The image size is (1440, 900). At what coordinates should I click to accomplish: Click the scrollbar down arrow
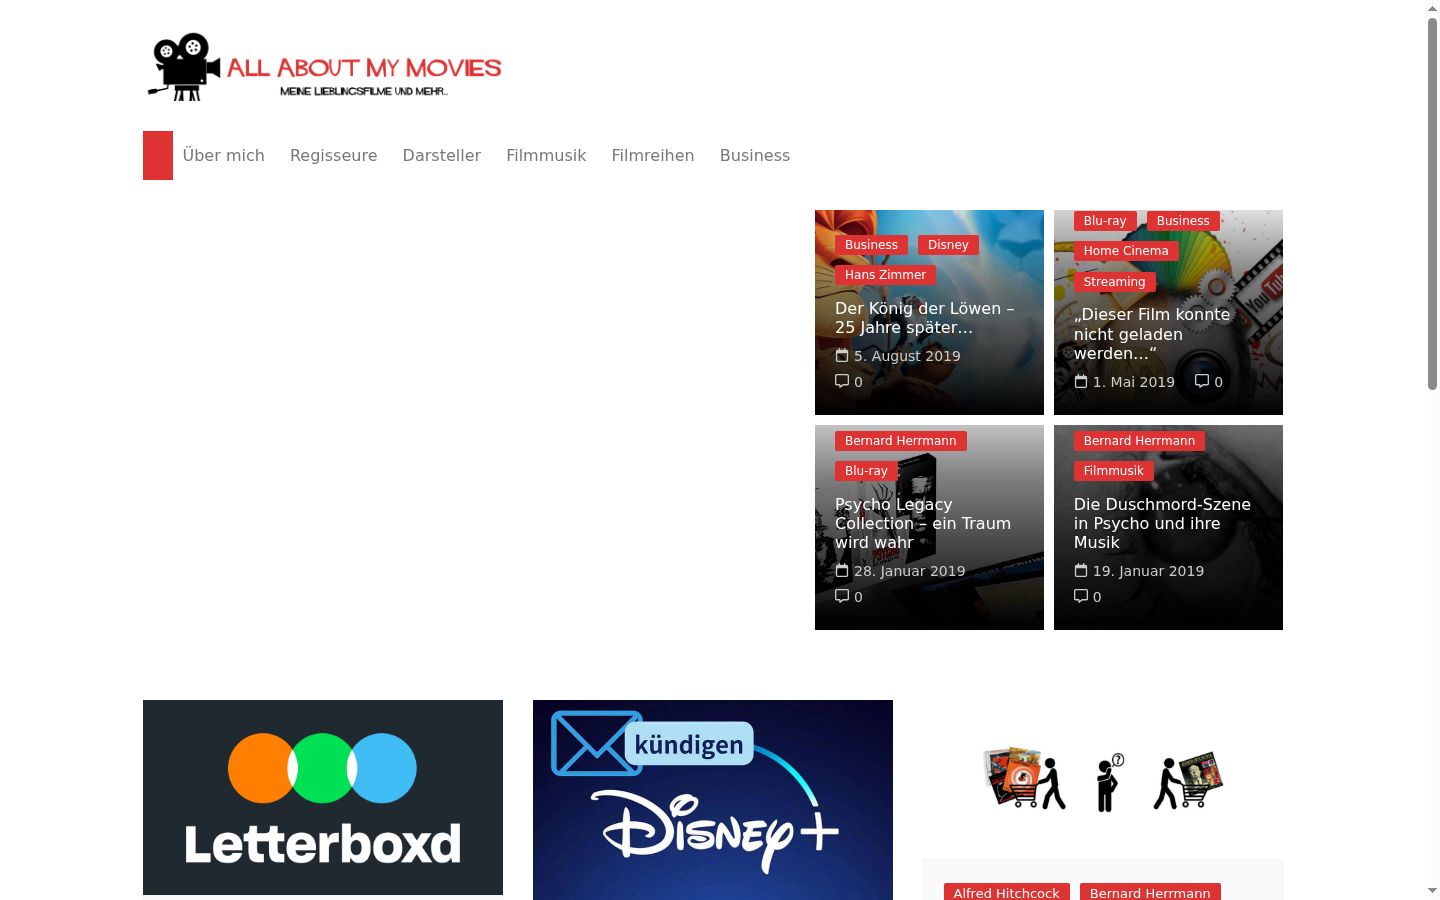[1432, 891]
